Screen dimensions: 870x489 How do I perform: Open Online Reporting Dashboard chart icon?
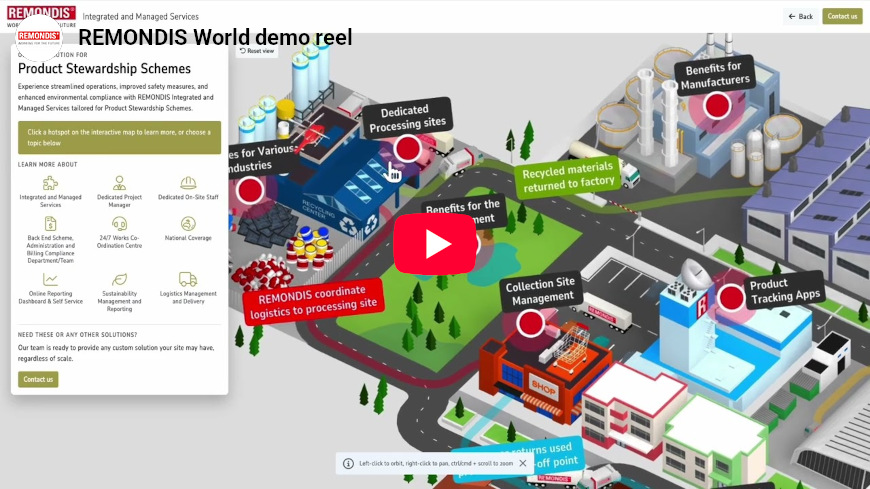(50, 279)
